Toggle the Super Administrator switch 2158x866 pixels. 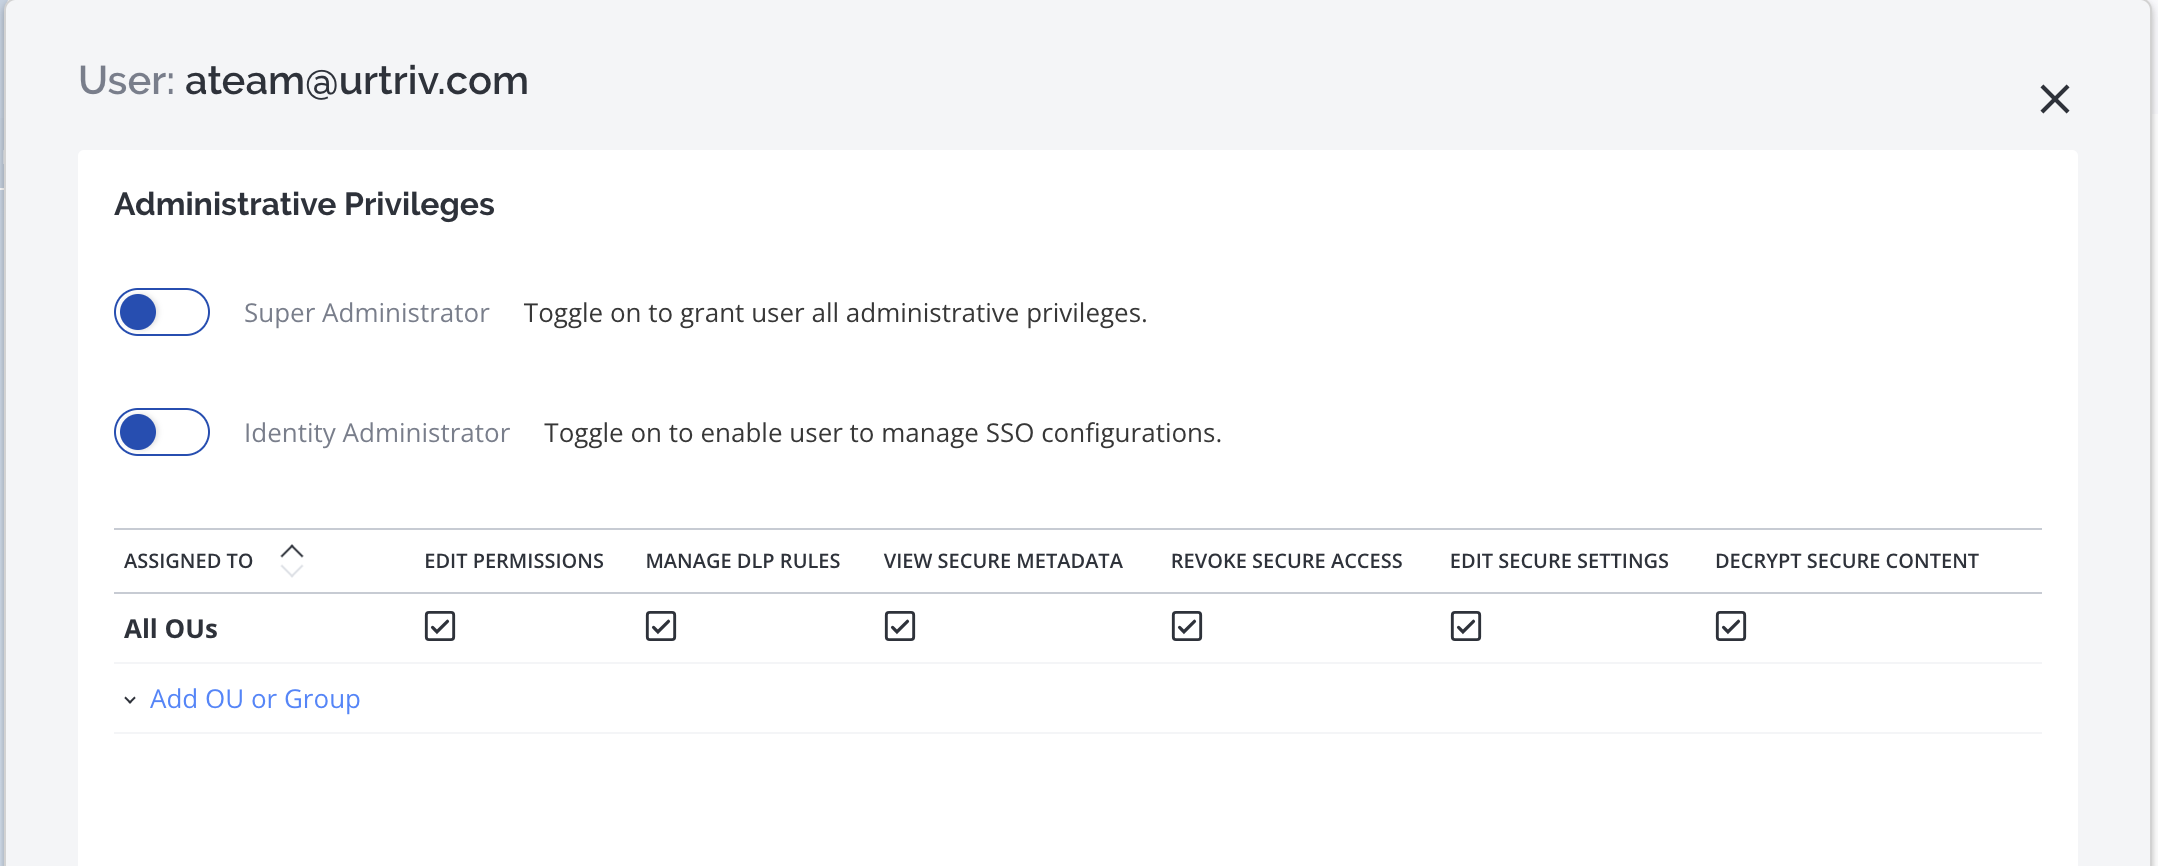tap(162, 312)
